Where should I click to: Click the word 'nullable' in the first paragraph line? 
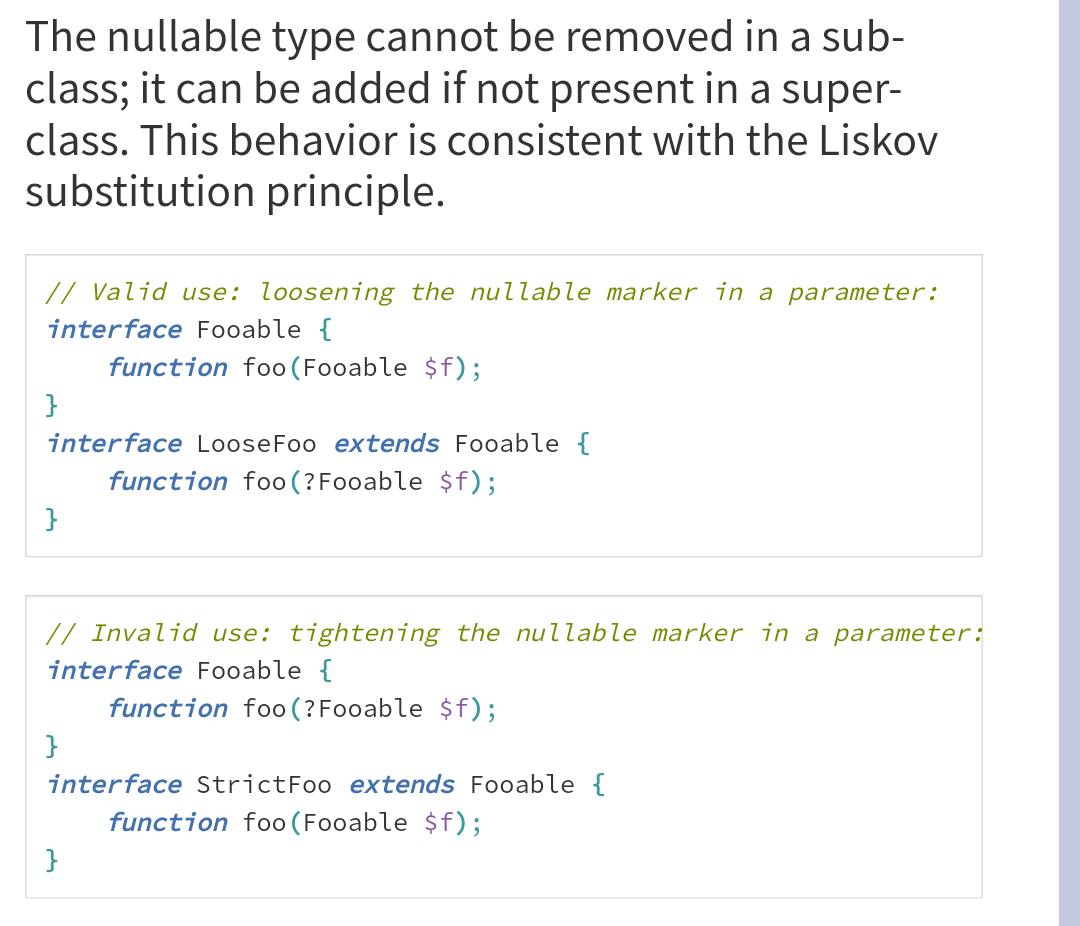pyautogui.click(x=184, y=37)
